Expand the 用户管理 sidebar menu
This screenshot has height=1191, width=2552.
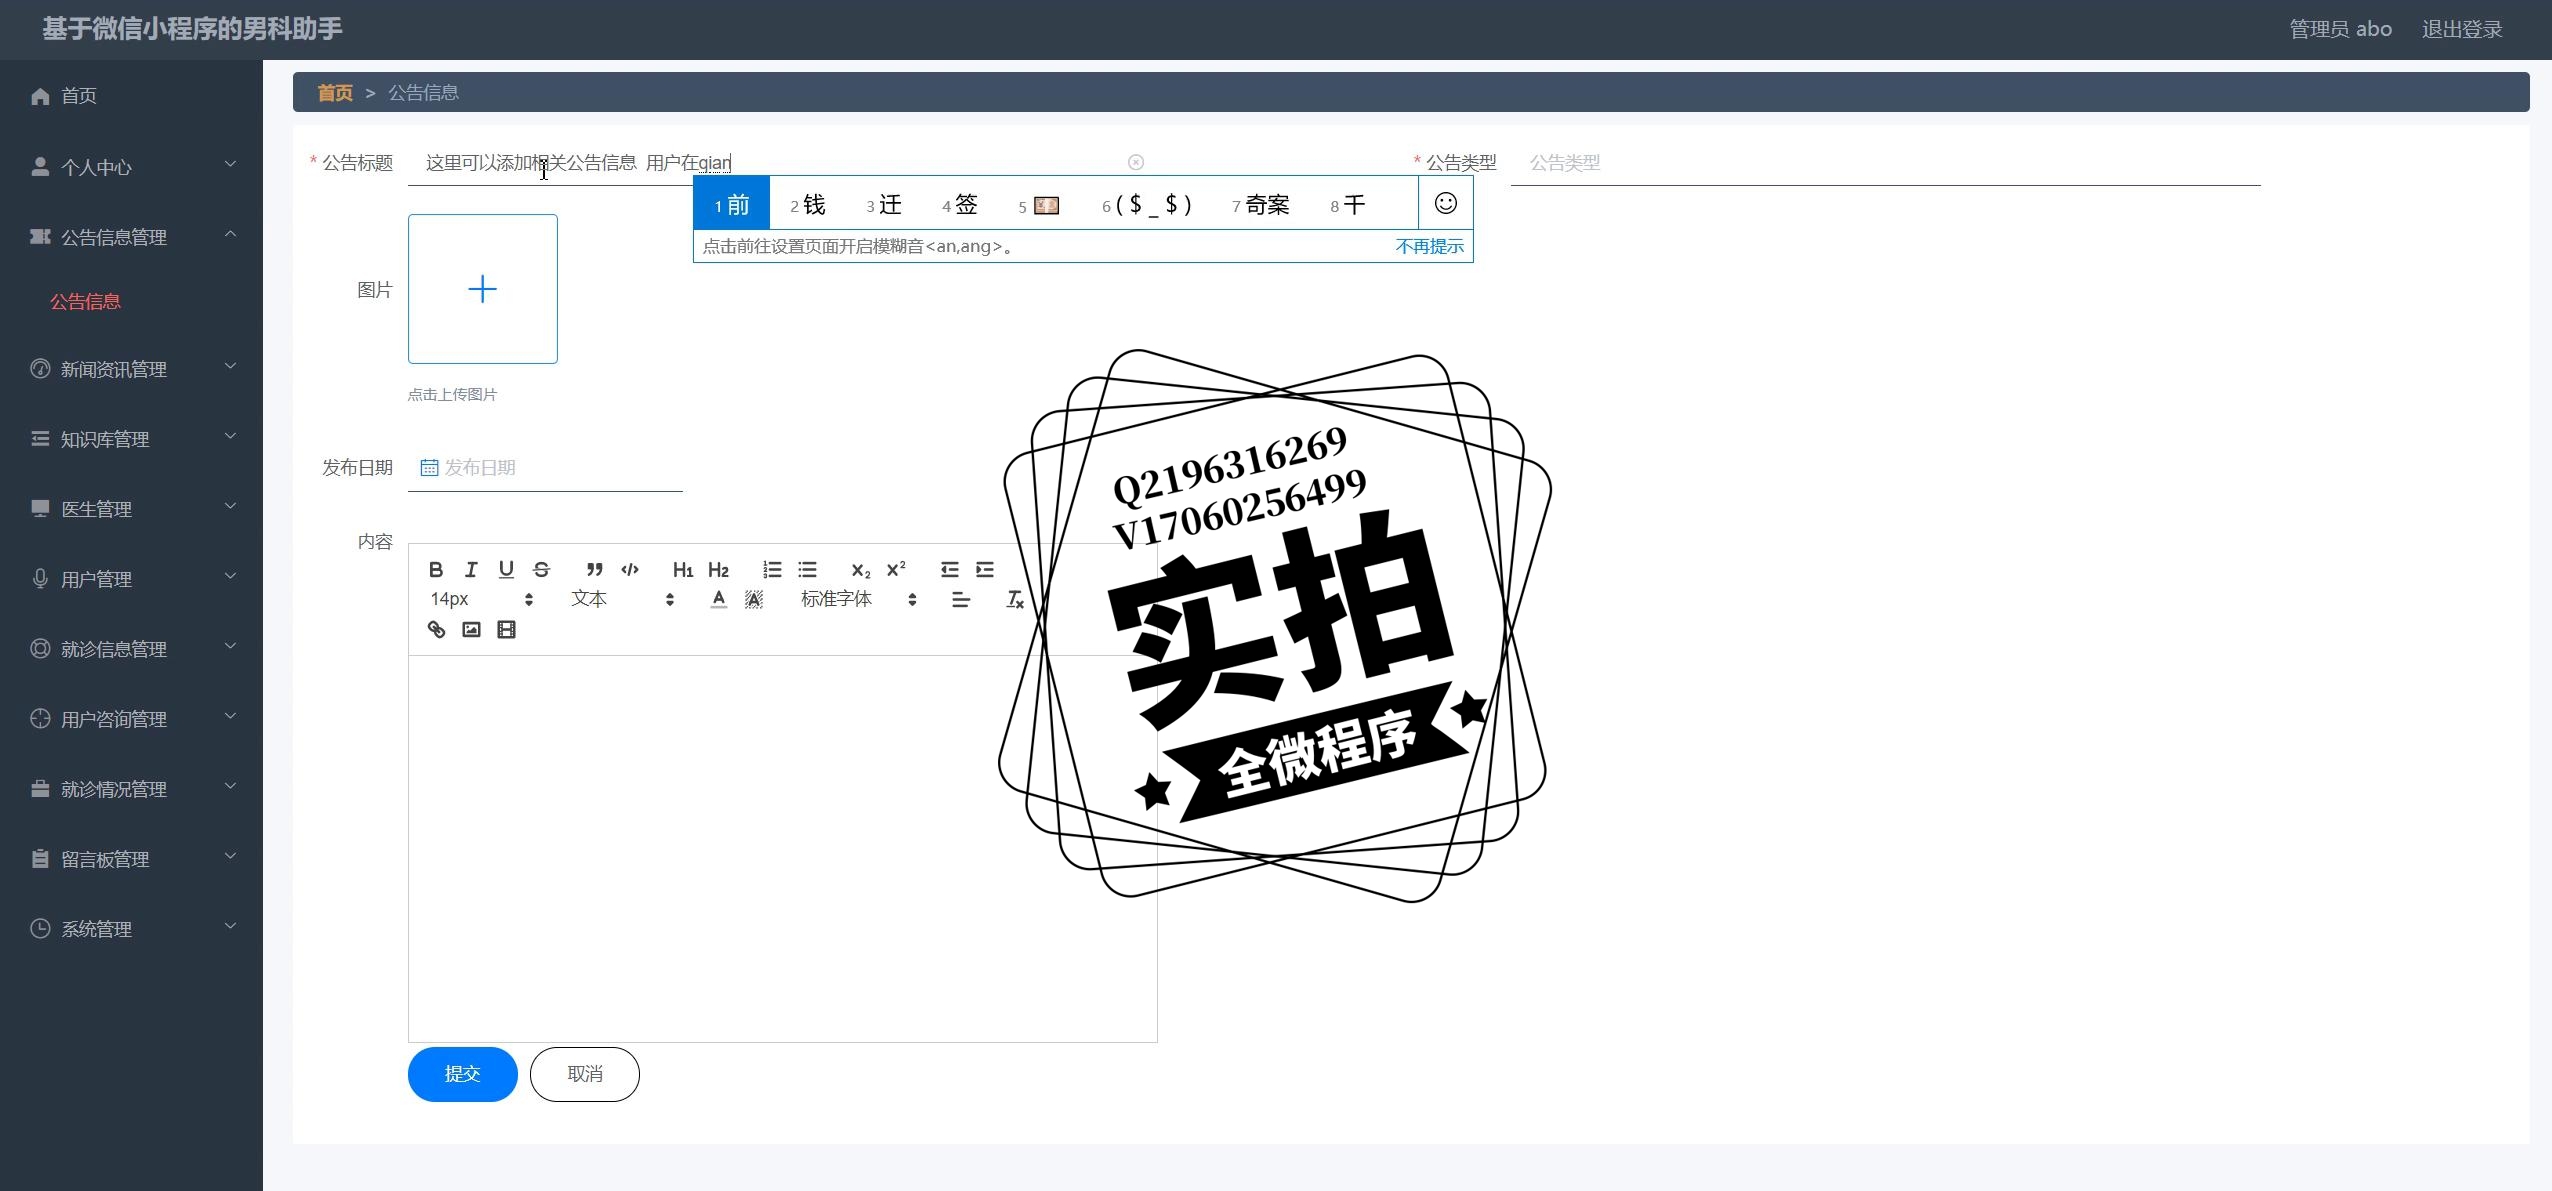[131, 579]
